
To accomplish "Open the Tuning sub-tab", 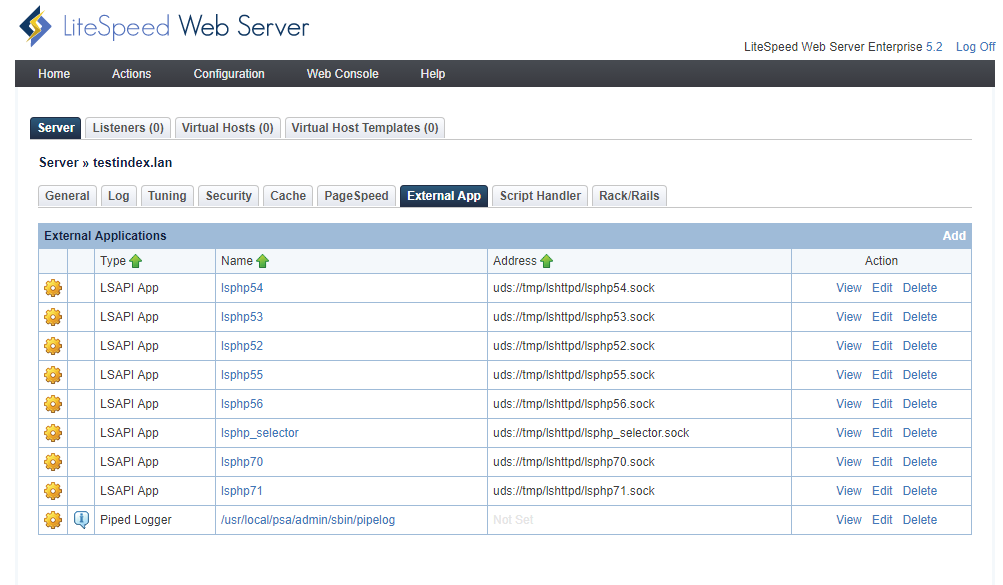I will point(167,196).
